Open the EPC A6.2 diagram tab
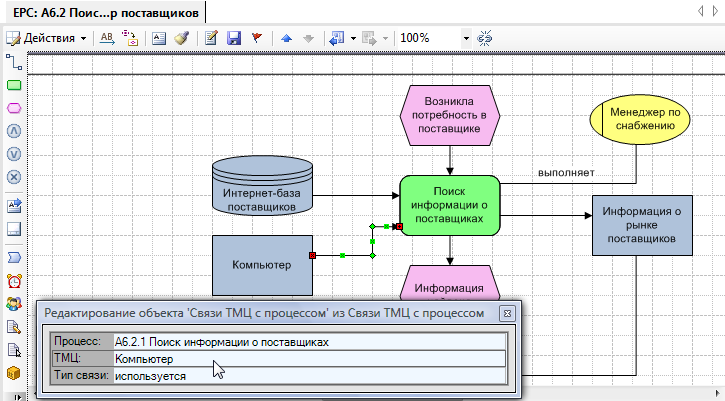 pyautogui.click(x=106, y=12)
